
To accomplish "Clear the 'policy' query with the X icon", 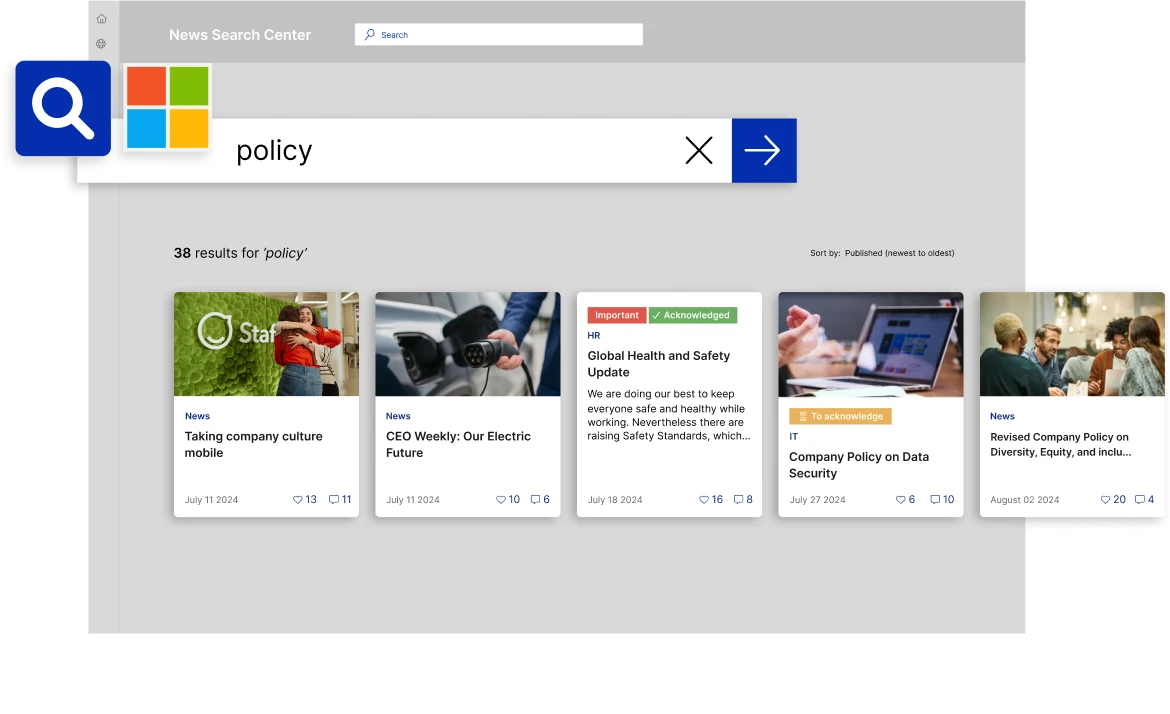I will (x=698, y=150).
